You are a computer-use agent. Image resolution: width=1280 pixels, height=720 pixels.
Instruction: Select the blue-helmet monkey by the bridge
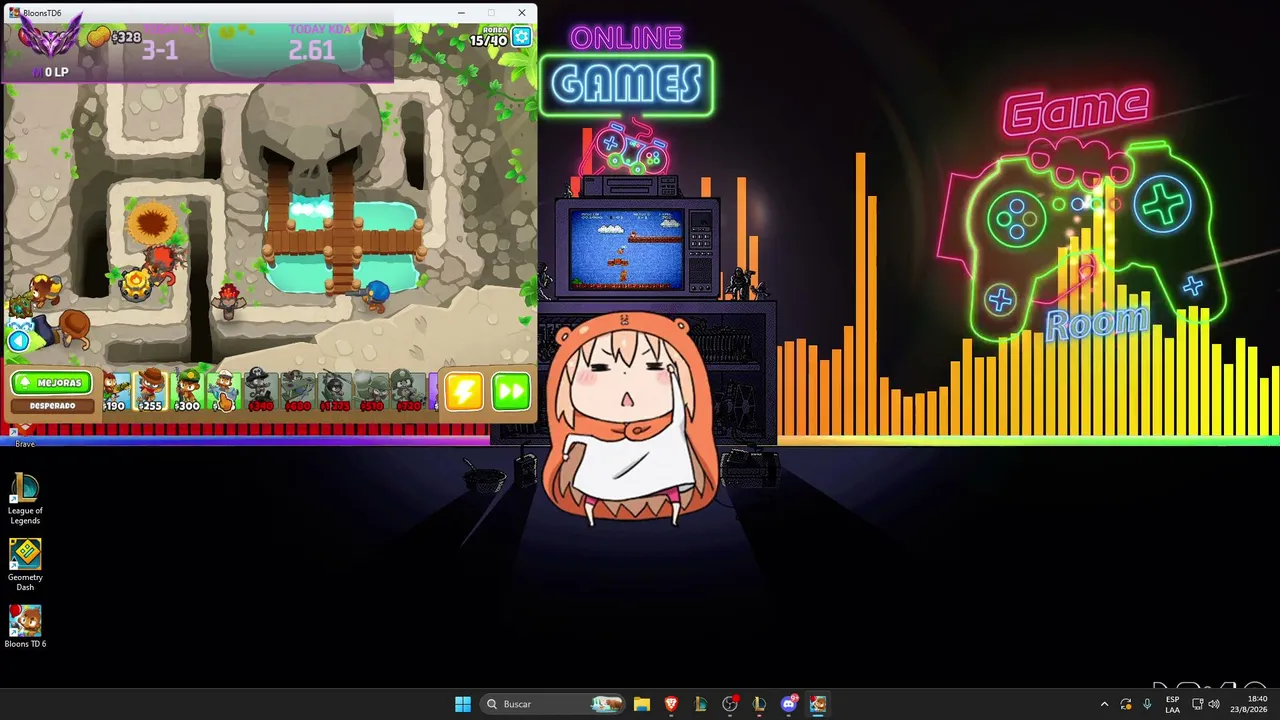375,294
